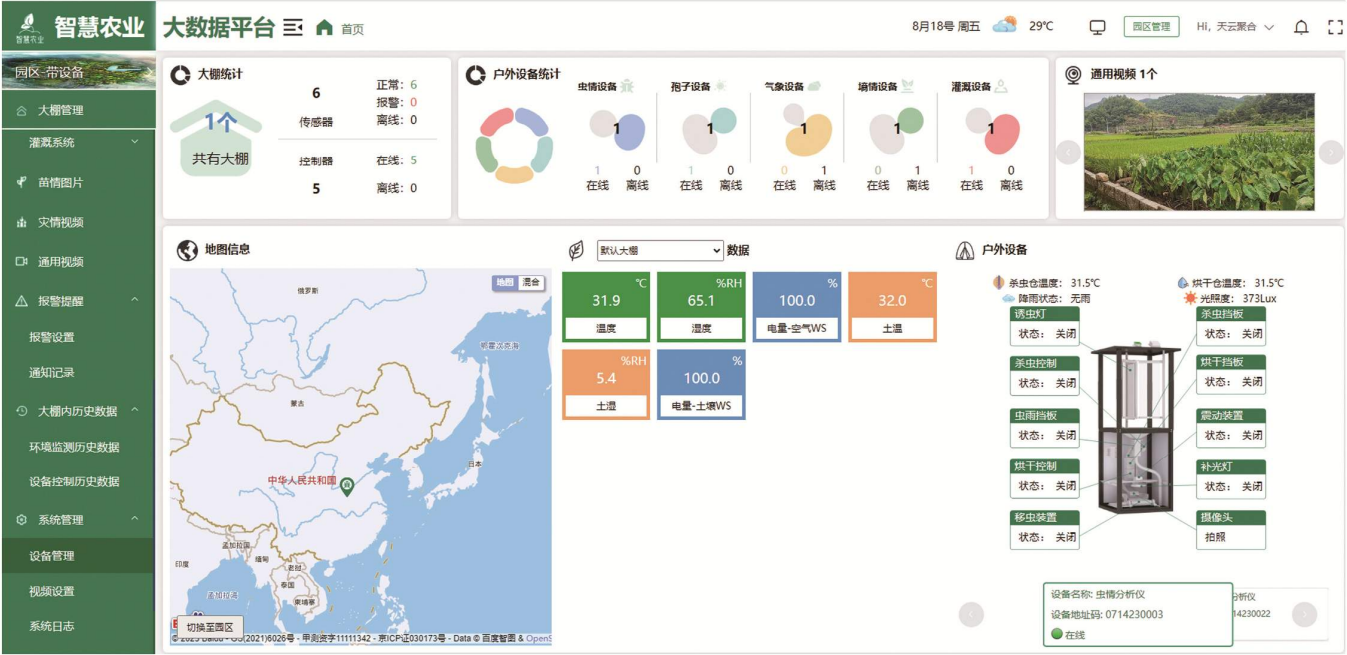The image size is (1347, 655).
Task: Open notifications bell icon
Action: pyautogui.click(x=1301, y=27)
